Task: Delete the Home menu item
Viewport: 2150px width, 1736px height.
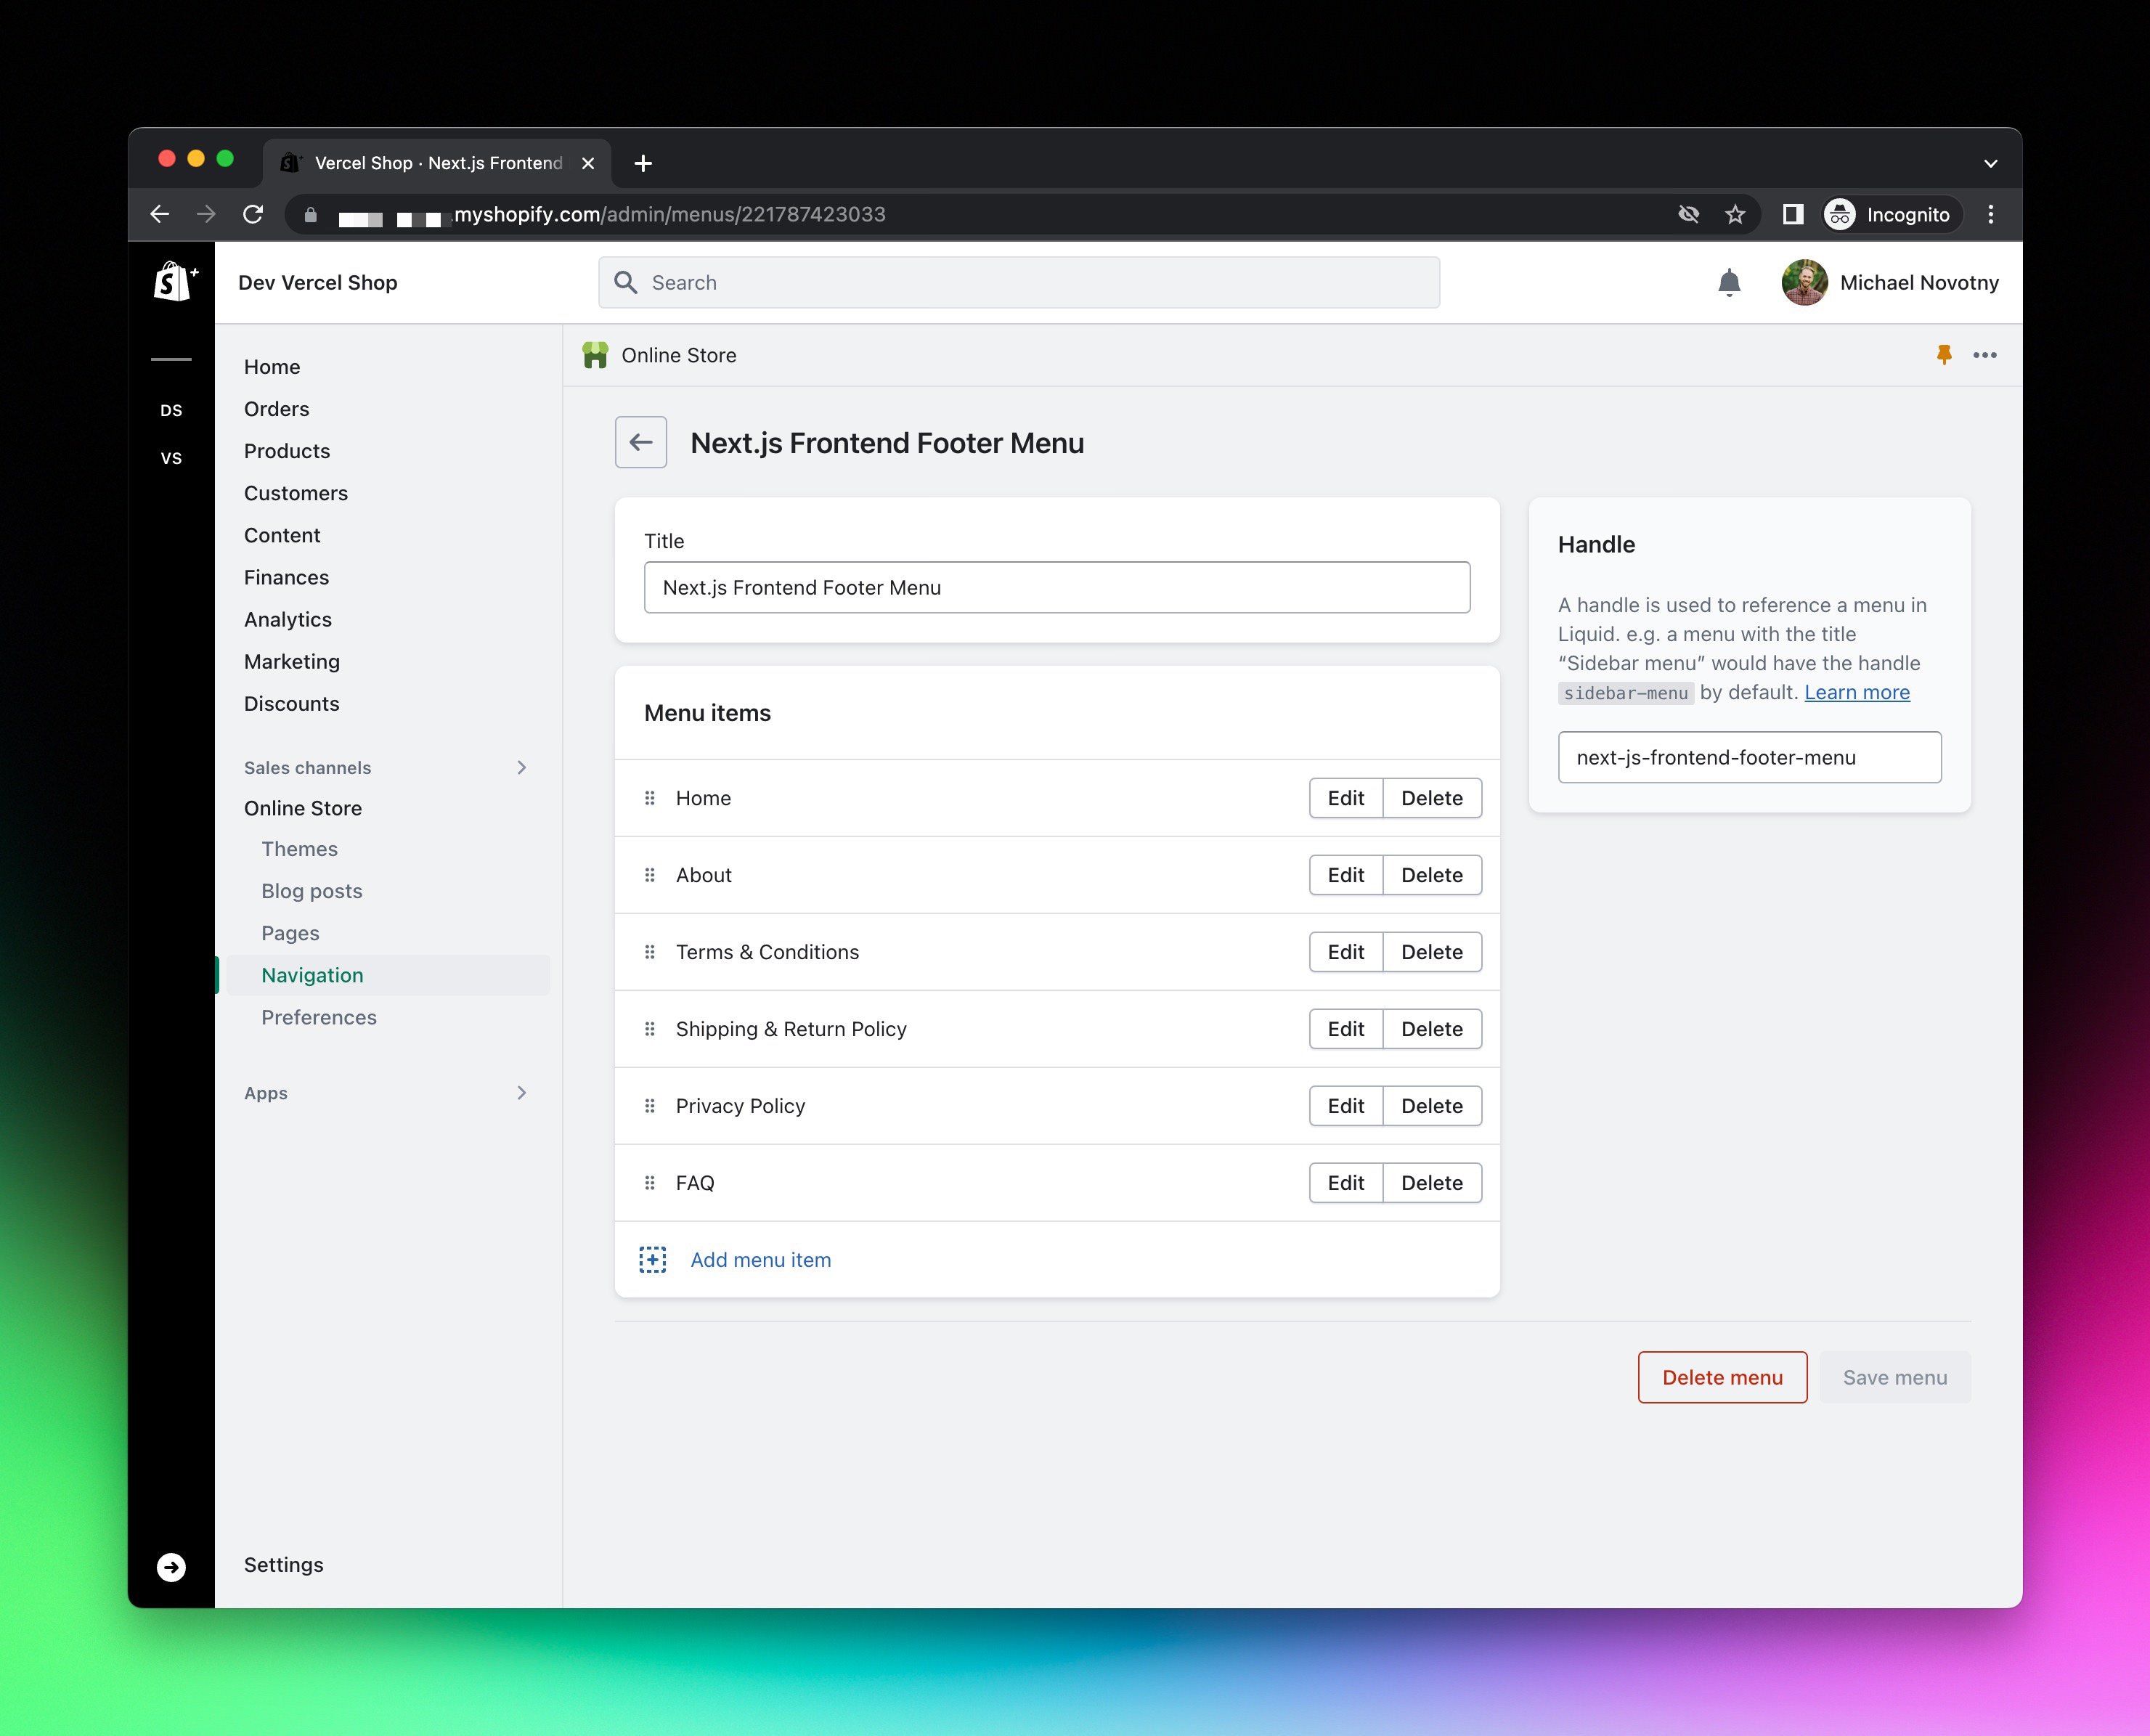Action: 1432,798
